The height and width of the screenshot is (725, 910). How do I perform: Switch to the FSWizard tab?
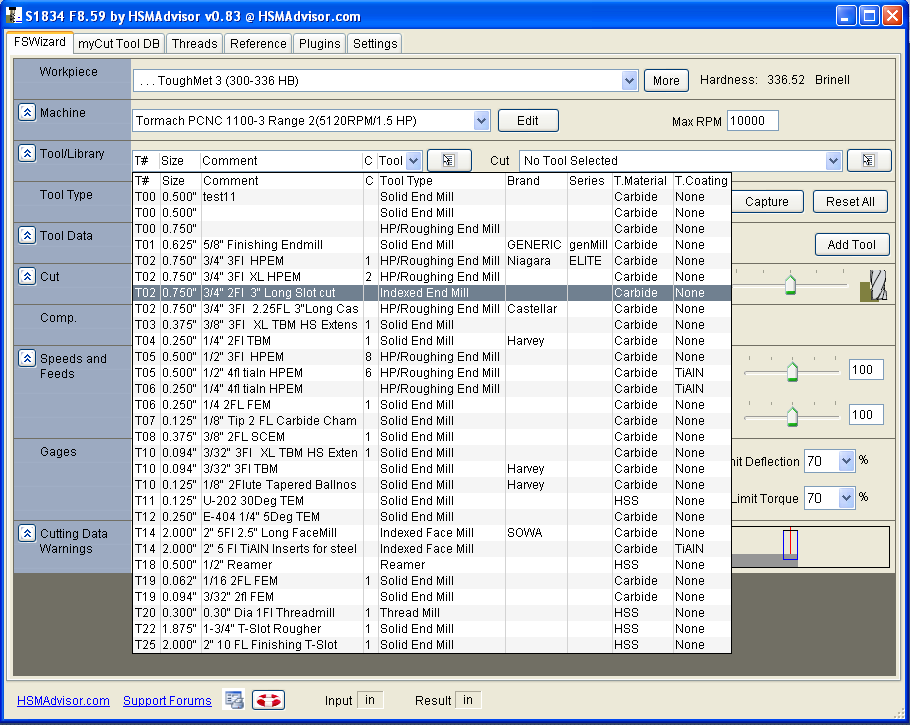pyautogui.click(x=39, y=42)
